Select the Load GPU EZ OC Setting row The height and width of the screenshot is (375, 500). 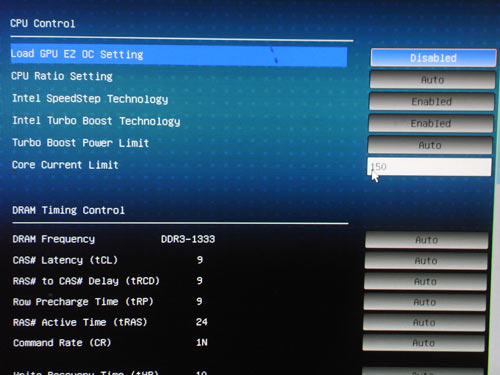(x=179, y=55)
